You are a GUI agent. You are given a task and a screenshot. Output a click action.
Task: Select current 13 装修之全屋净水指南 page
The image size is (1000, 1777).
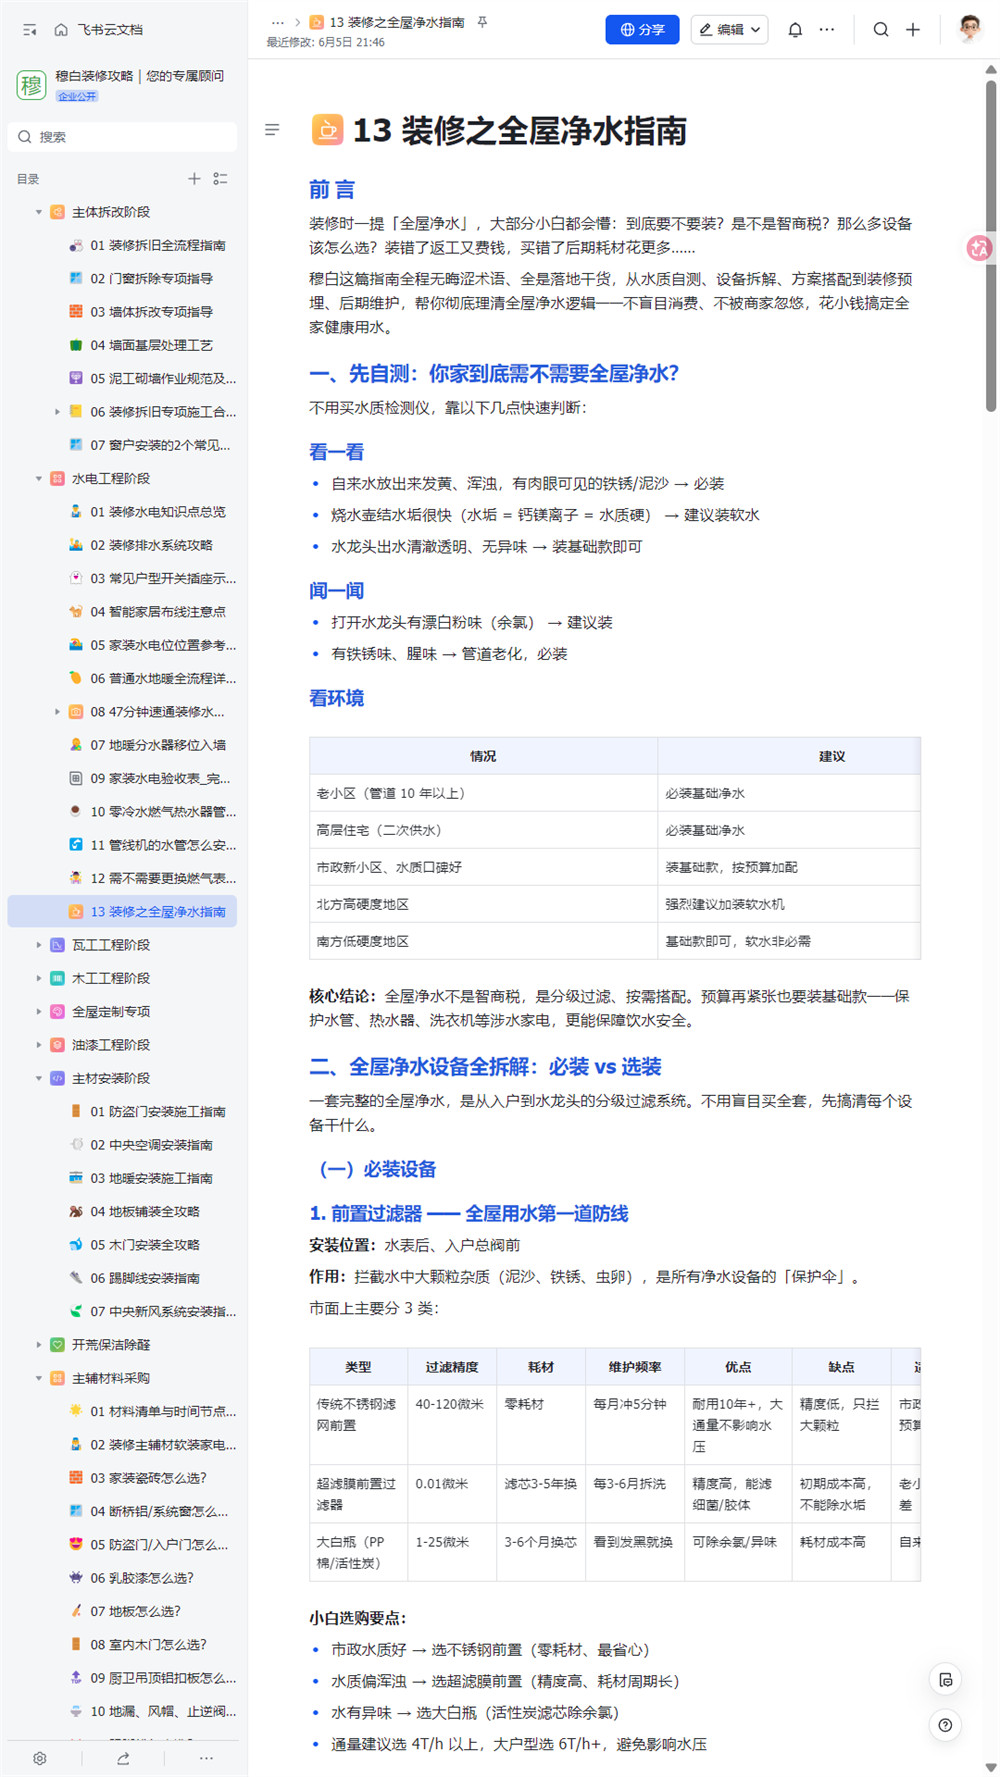tap(122, 912)
